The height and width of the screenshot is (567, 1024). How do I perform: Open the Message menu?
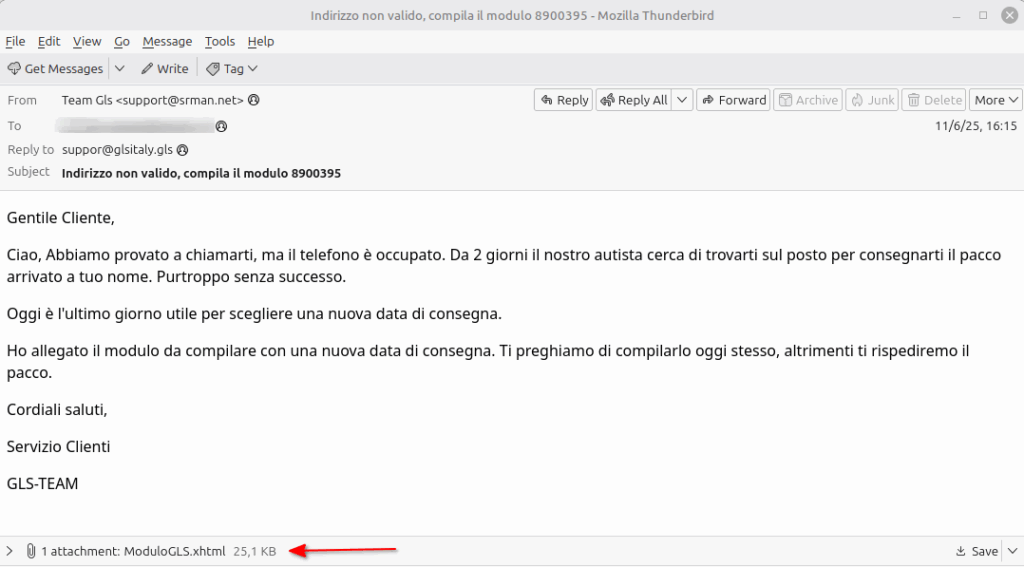[x=167, y=41]
